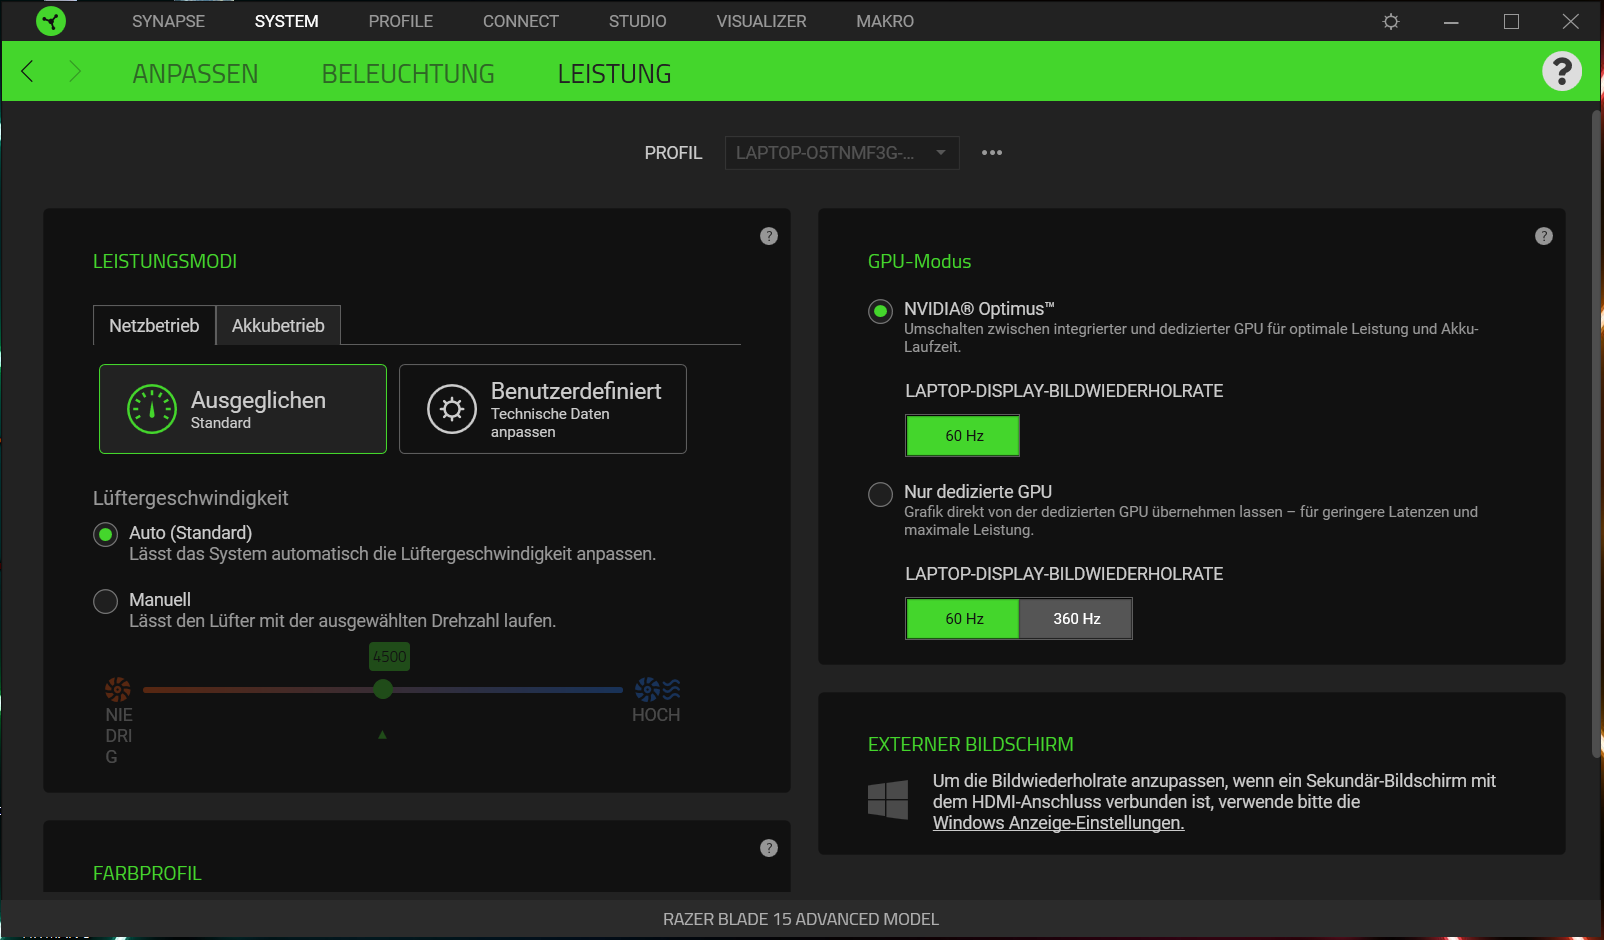Click the vertical scrollbar

[x=1596, y=433]
